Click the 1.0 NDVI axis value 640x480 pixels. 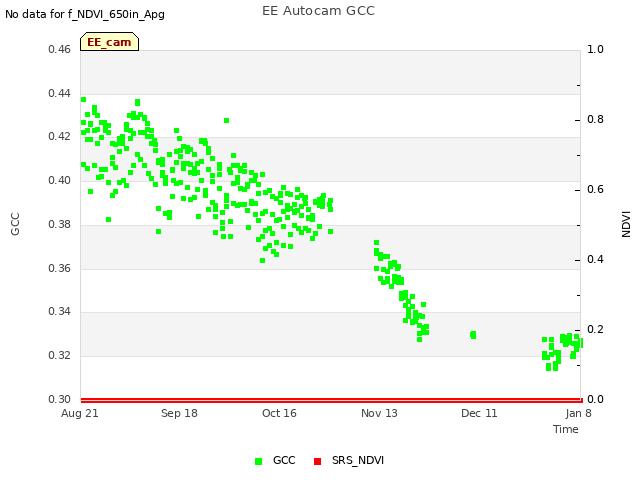click(x=595, y=49)
